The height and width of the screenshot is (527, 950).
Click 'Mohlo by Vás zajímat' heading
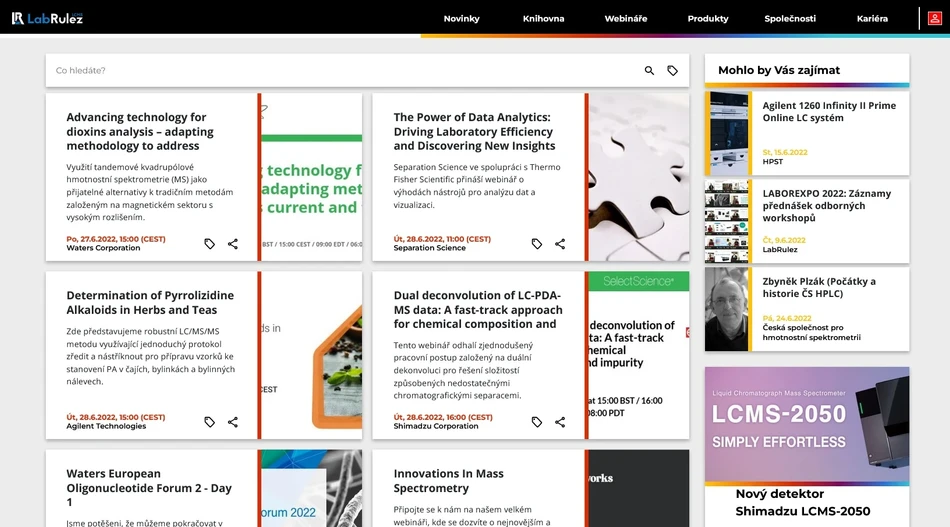[779, 70]
